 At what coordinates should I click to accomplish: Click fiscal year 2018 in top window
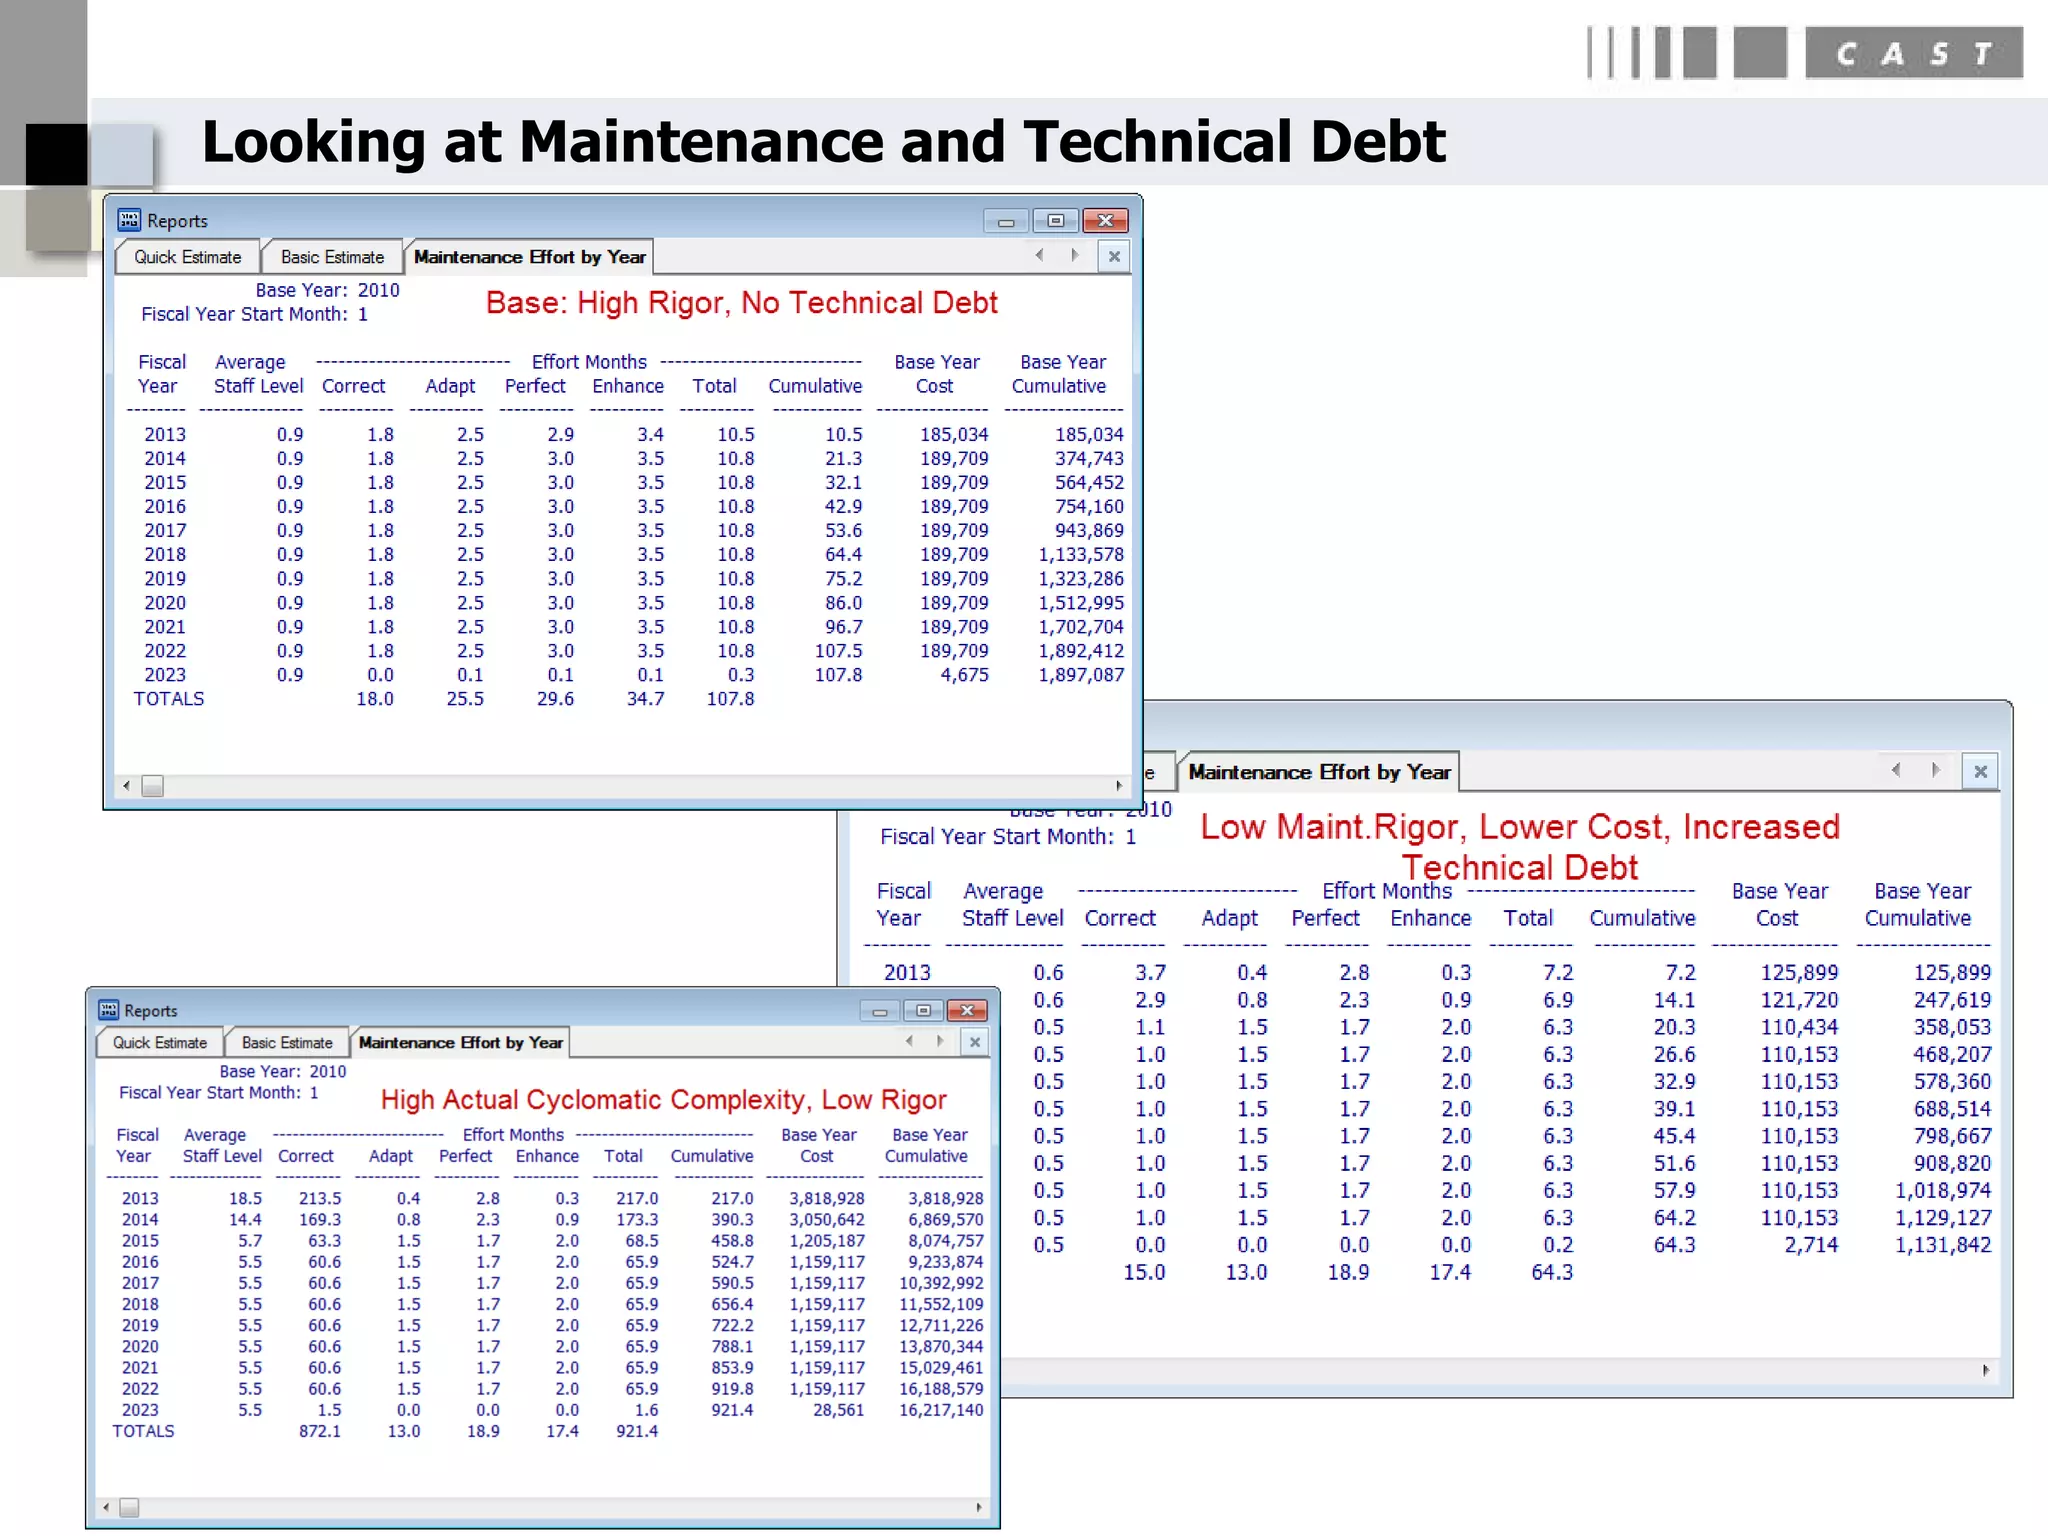click(165, 555)
